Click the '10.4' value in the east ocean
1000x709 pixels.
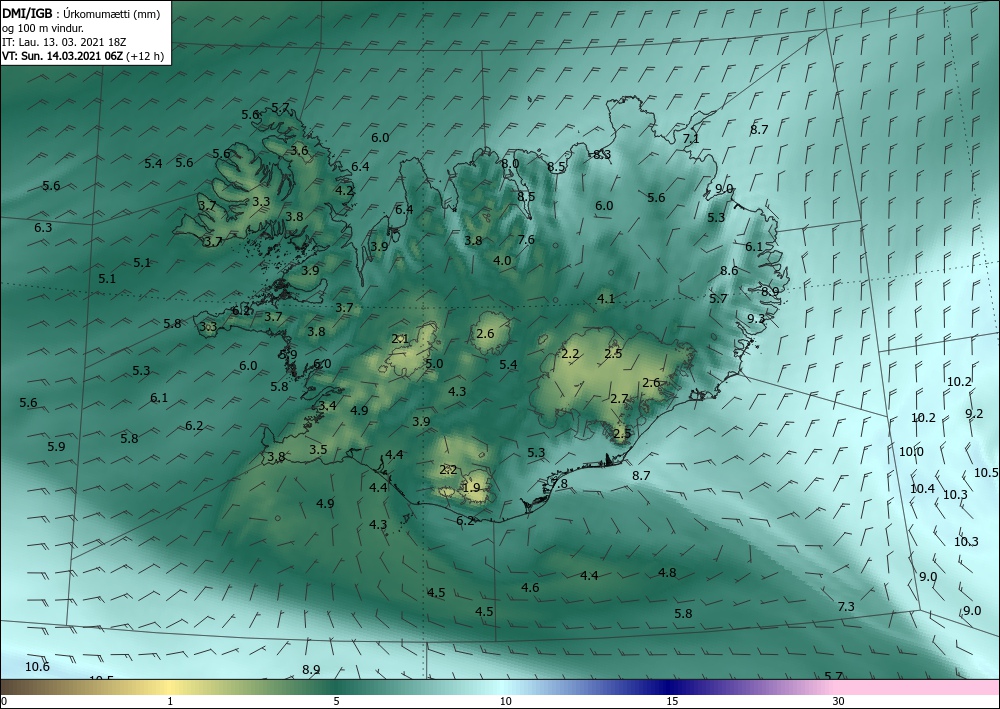pos(922,488)
